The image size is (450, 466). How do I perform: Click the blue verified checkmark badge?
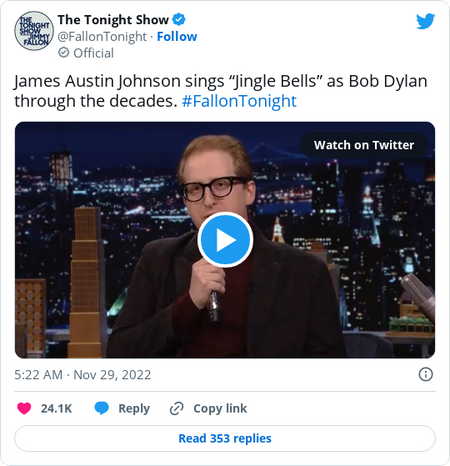179,20
